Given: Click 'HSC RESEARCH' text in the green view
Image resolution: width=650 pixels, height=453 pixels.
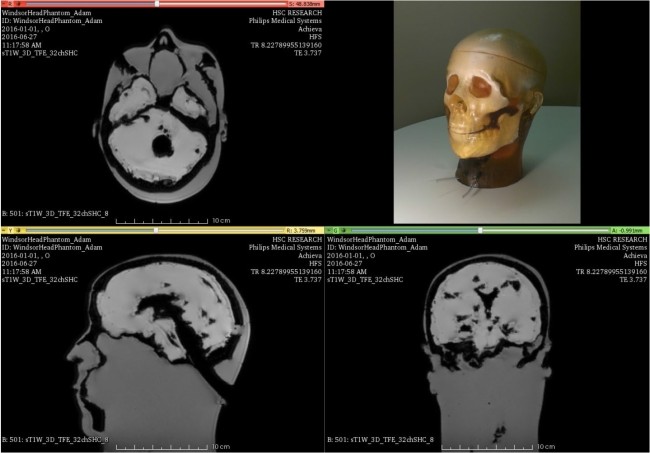Looking at the screenshot, I should pos(622,240).
